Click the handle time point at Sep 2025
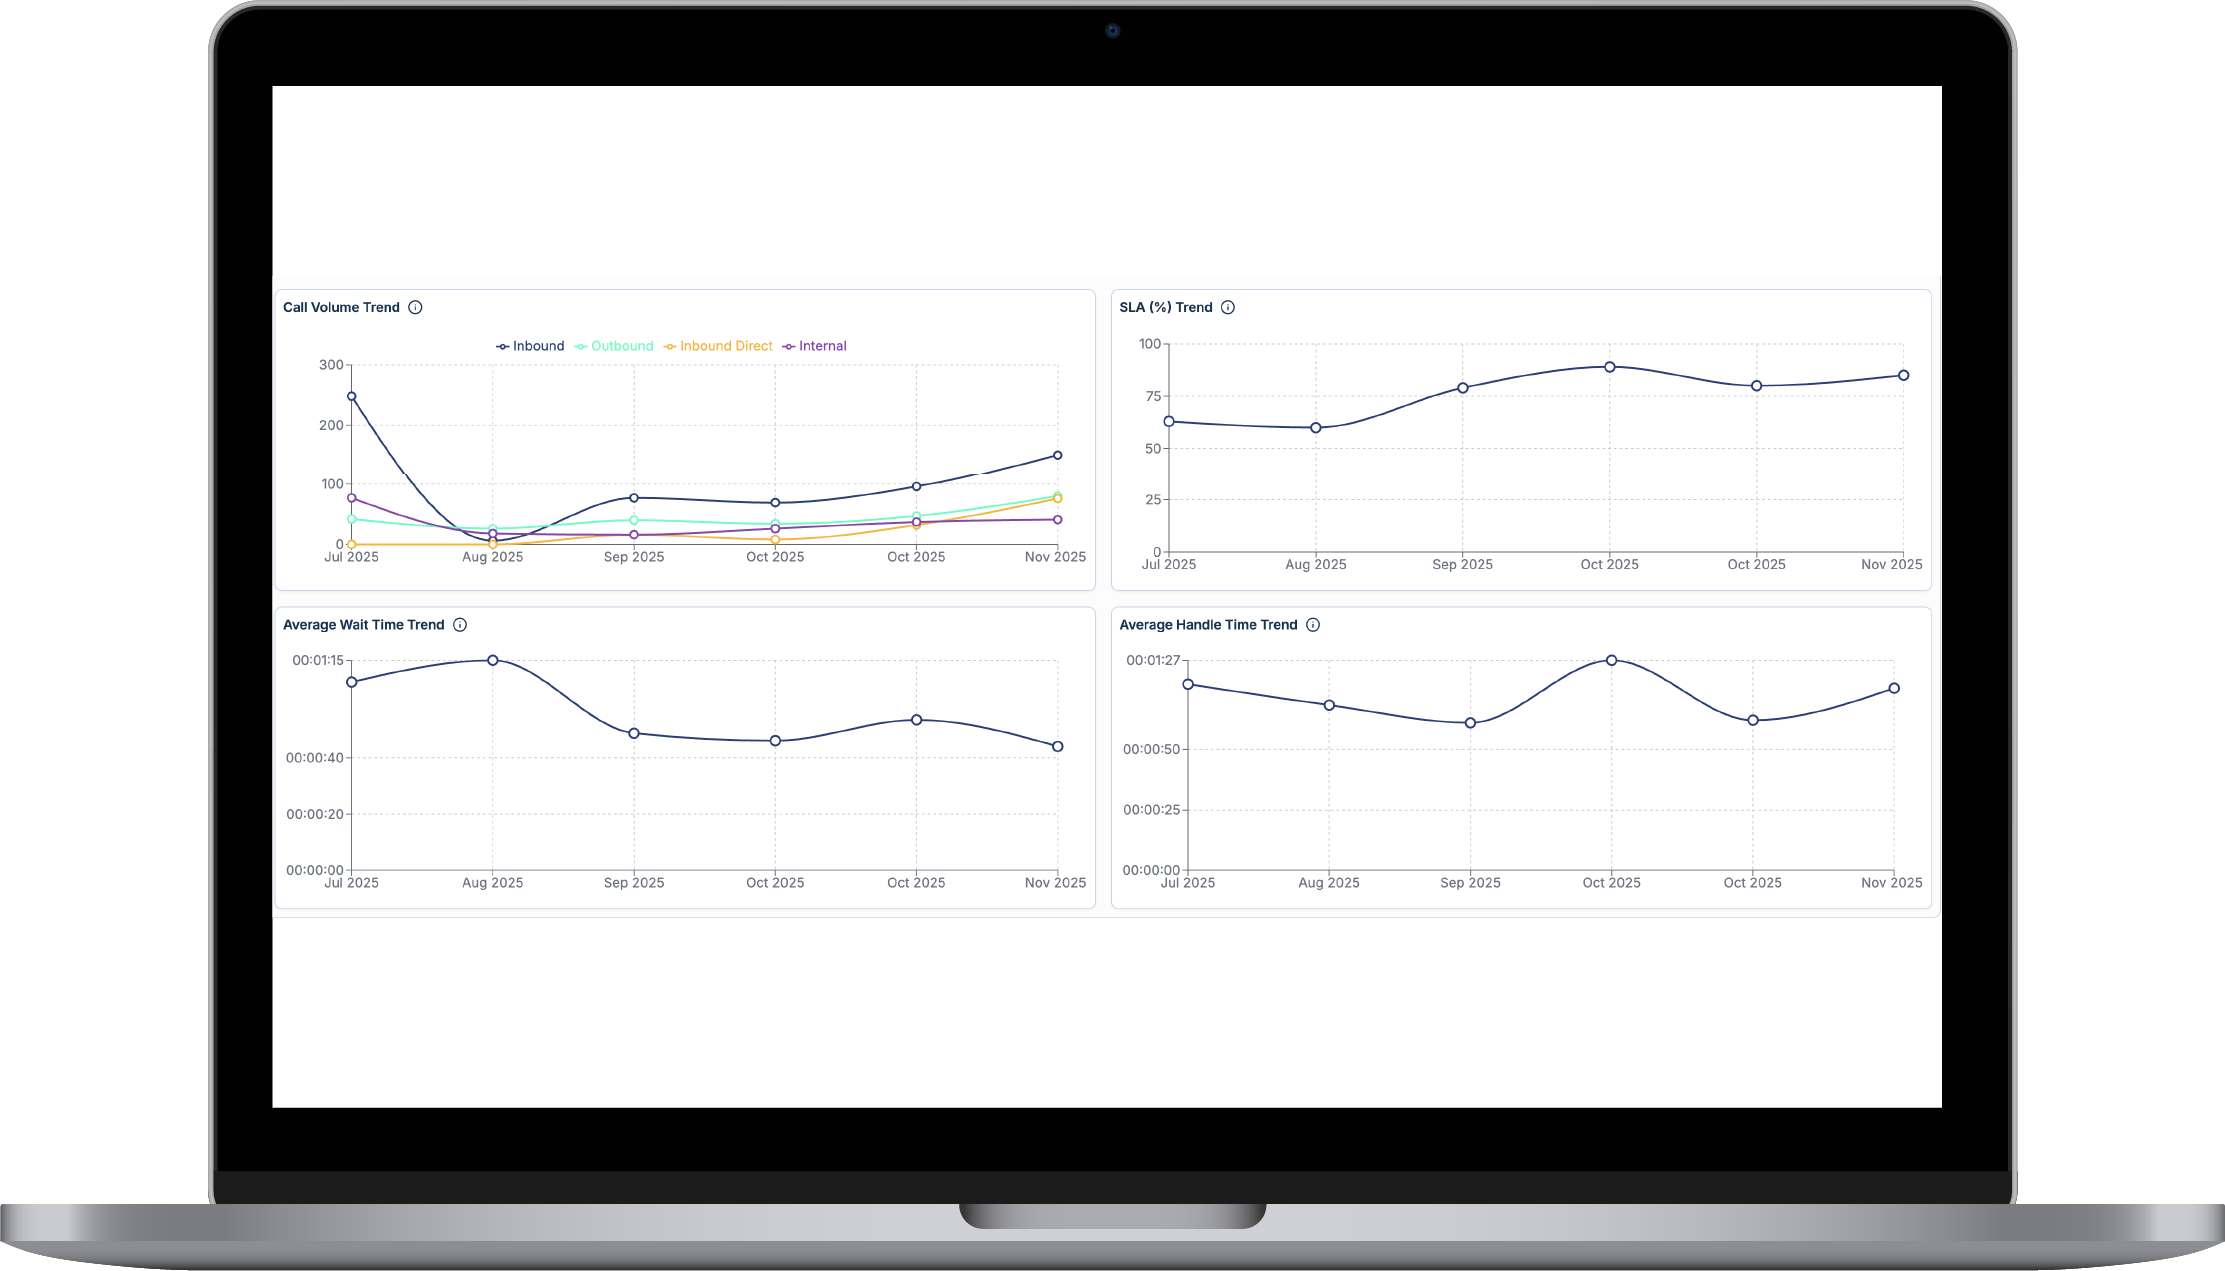 1470,723
